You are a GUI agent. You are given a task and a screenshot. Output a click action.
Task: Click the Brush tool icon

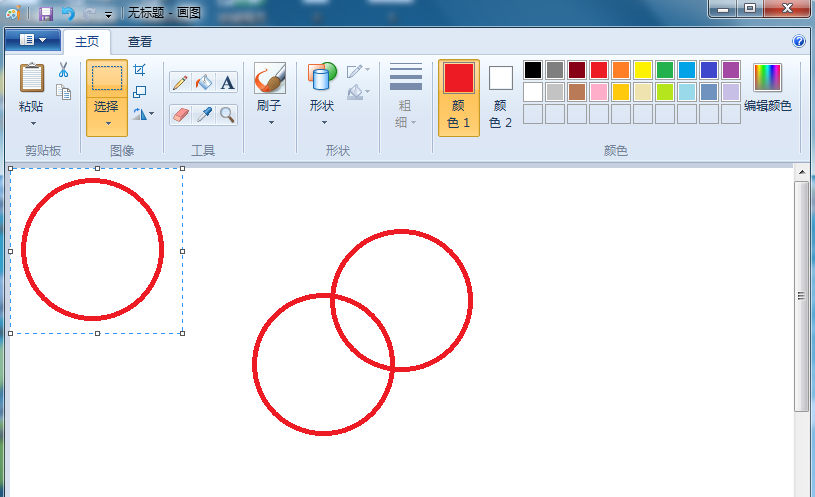(x=270, y=78)
